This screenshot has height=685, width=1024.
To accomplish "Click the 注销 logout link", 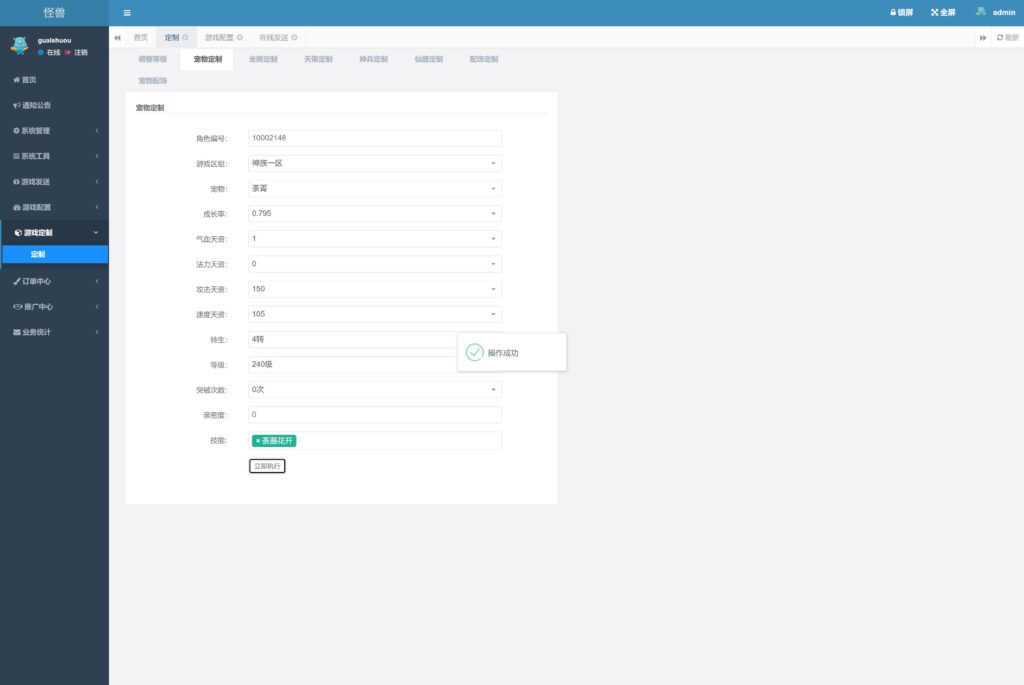I will 80,52.
